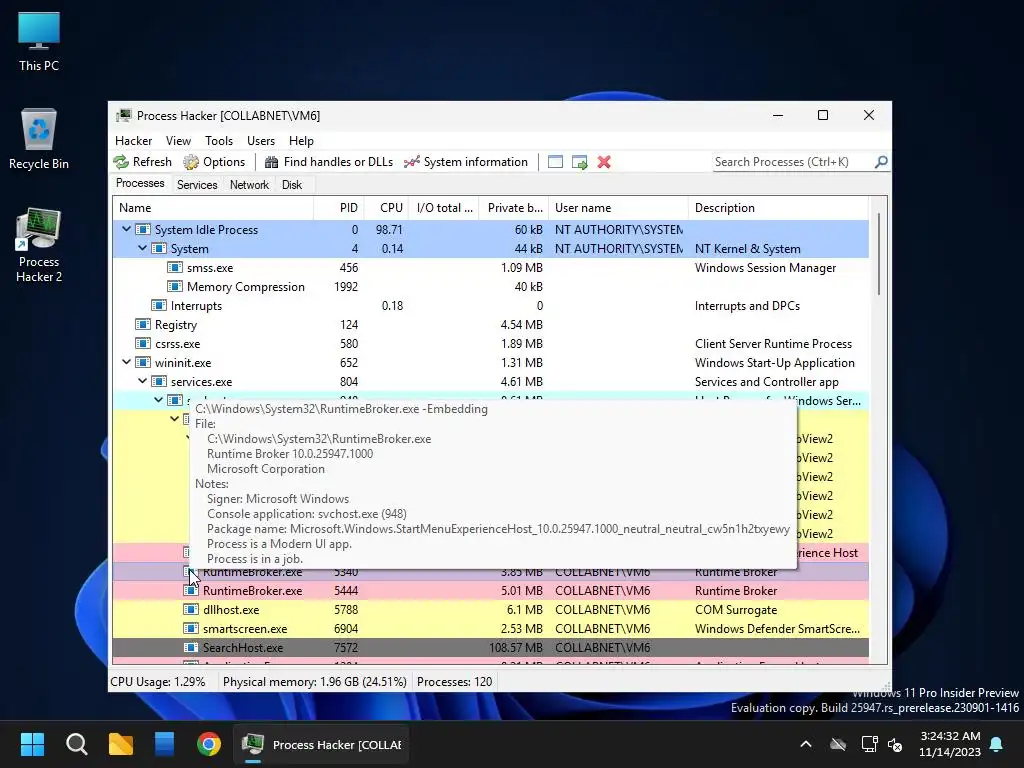Select the dllhost.exe process row
Screen dimensions: 1024x768
490,609
